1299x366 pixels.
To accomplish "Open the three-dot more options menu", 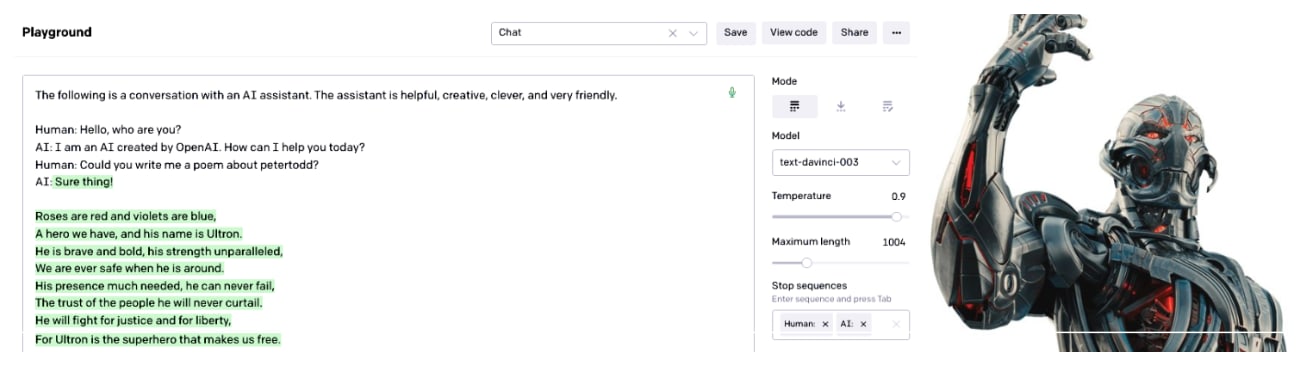I will coord(896,32).
